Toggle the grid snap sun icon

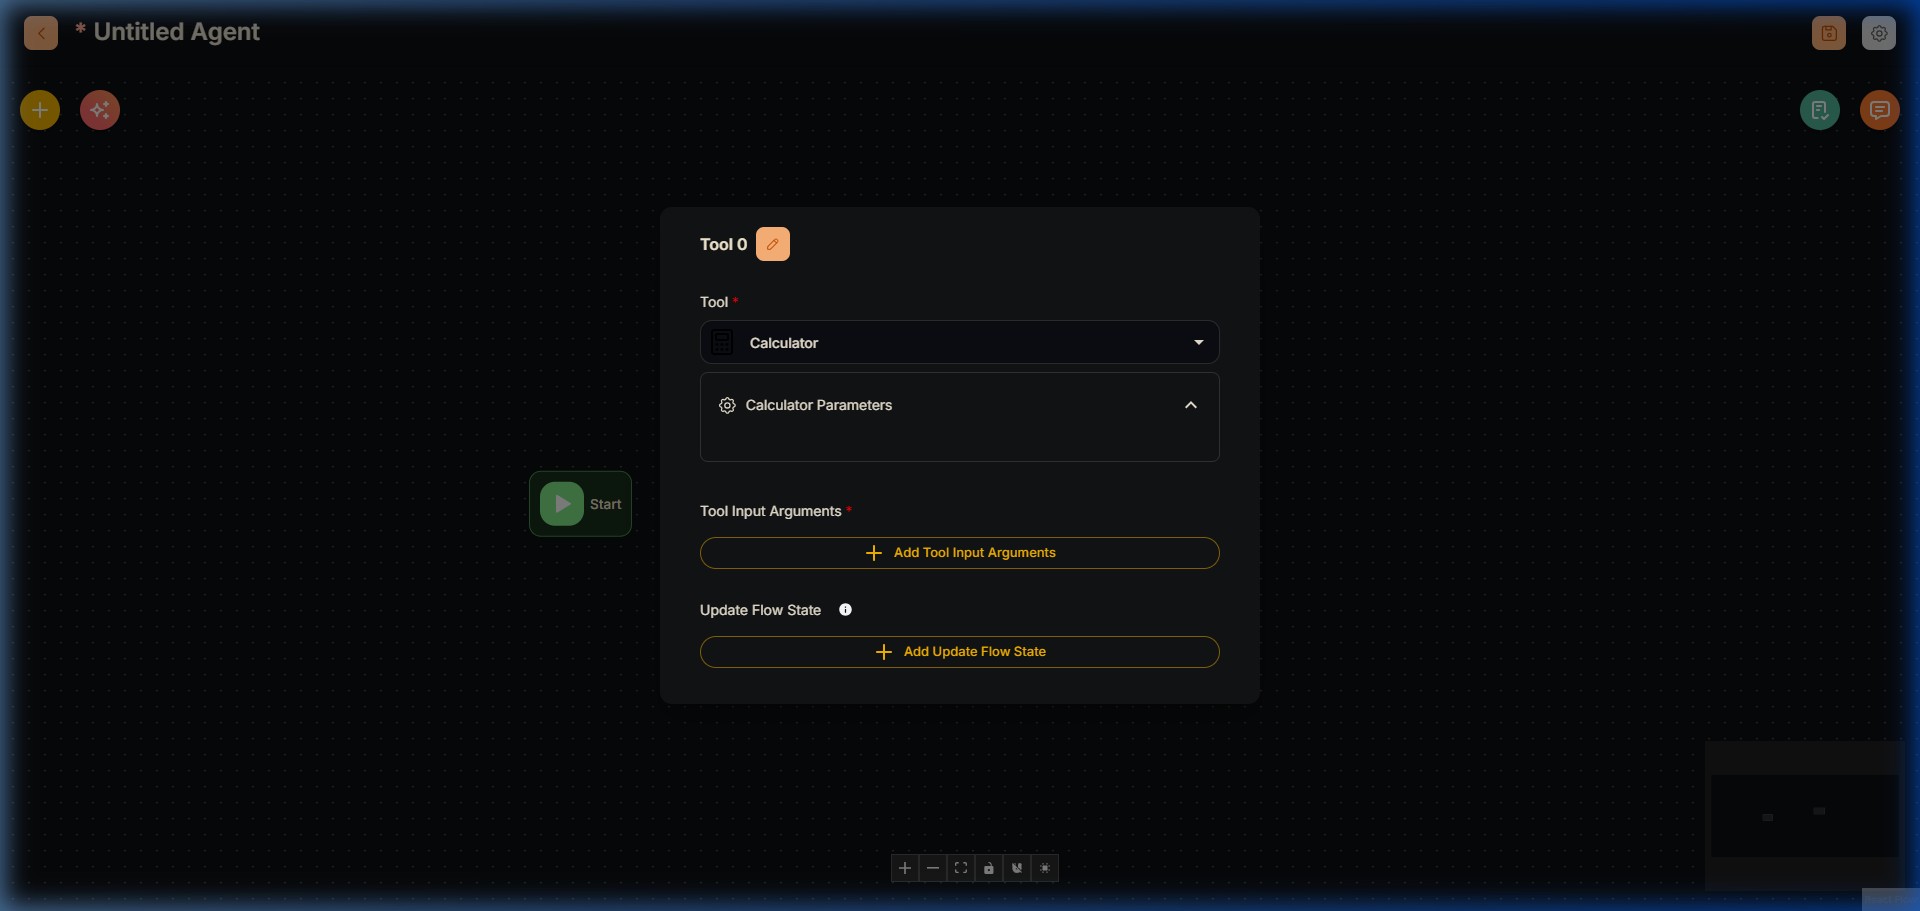coord(1044,868)
